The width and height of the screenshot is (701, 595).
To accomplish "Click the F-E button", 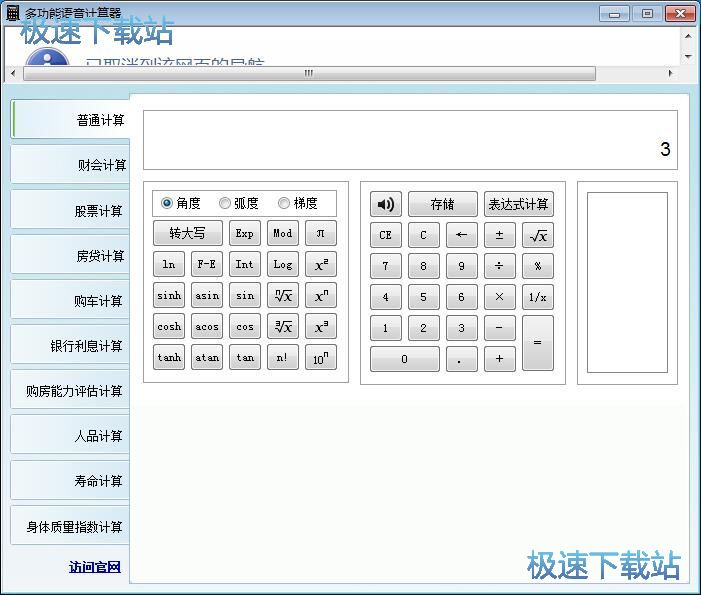I will click(x=207, y=265).
